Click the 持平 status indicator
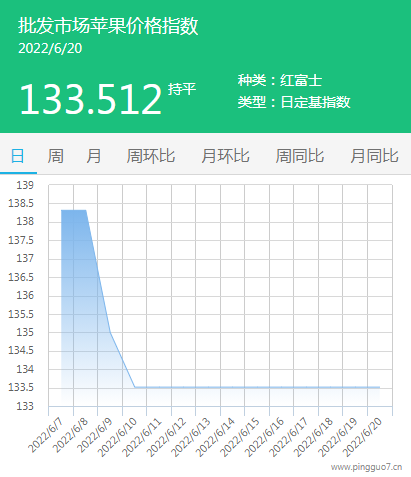Screen dimensions: 411x477 (182, 89)
